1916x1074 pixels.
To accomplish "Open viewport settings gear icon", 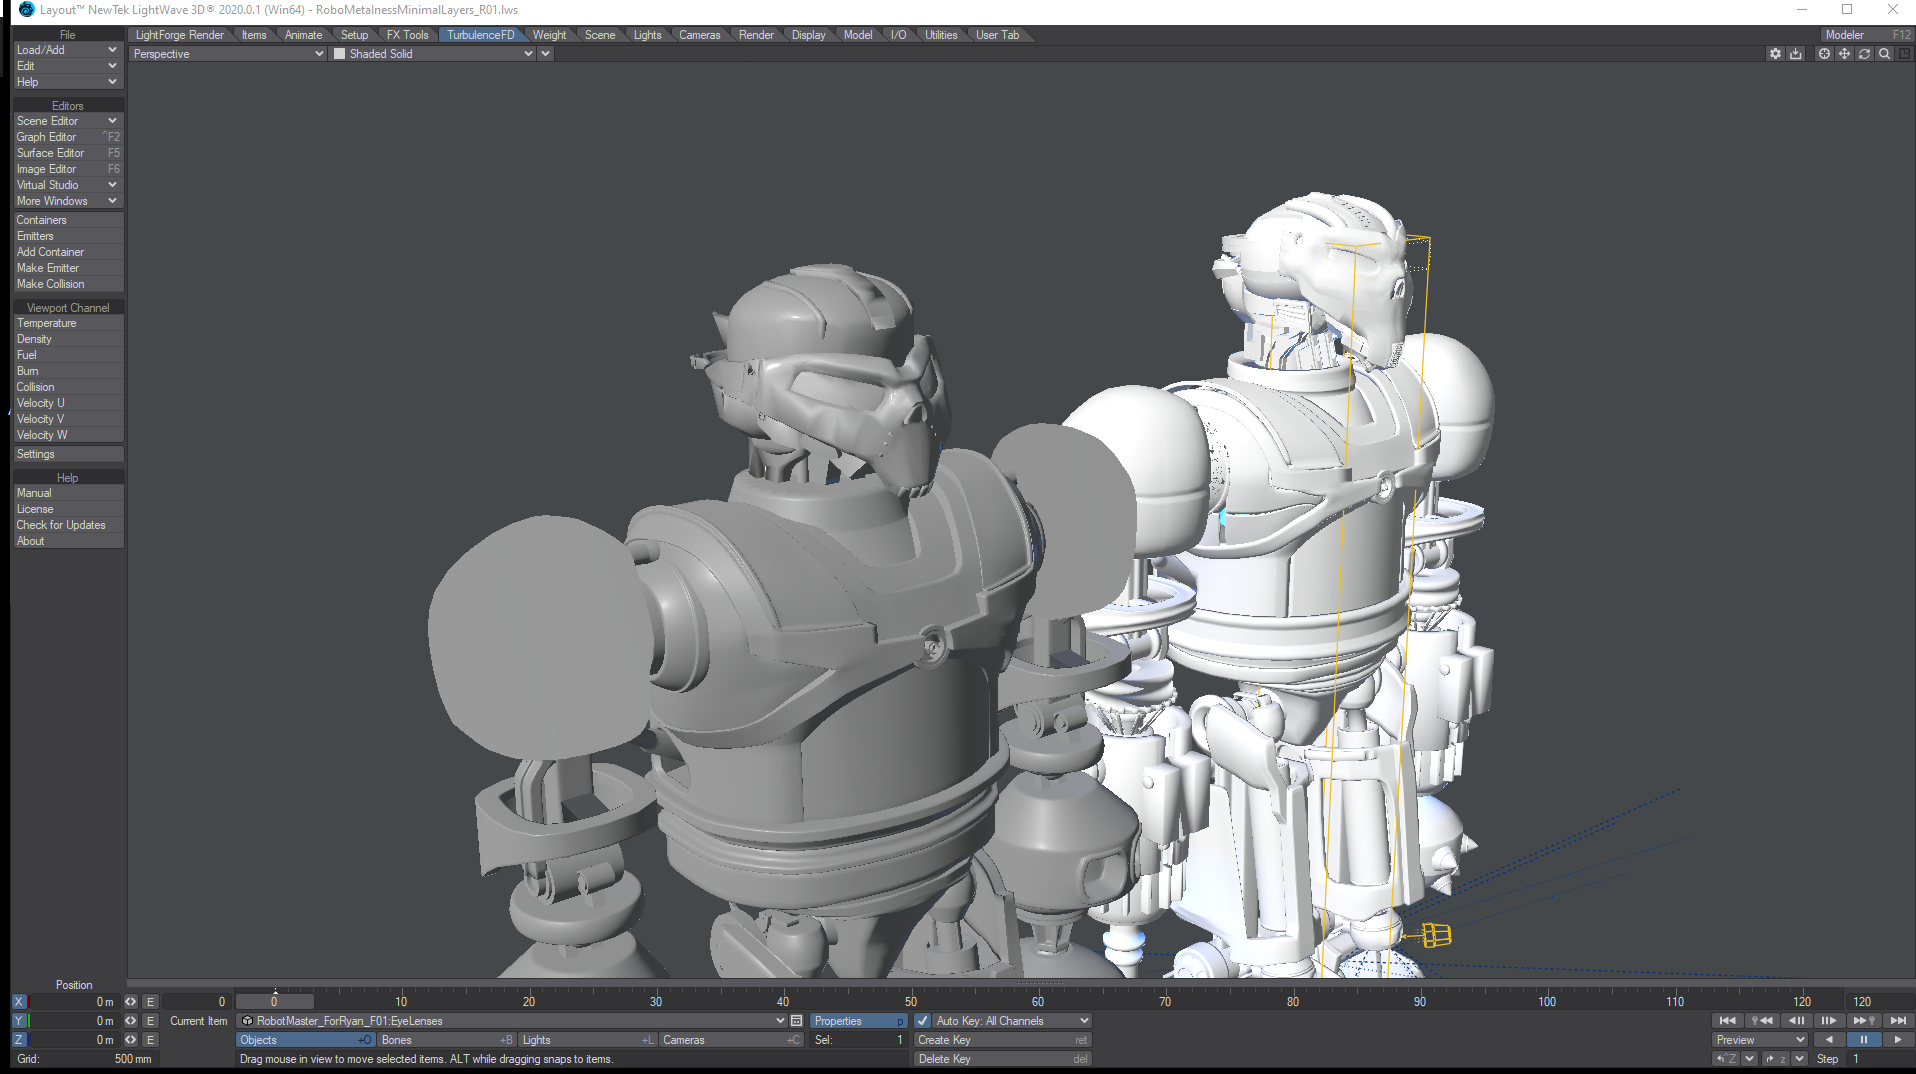I will tap(1775, 54).
